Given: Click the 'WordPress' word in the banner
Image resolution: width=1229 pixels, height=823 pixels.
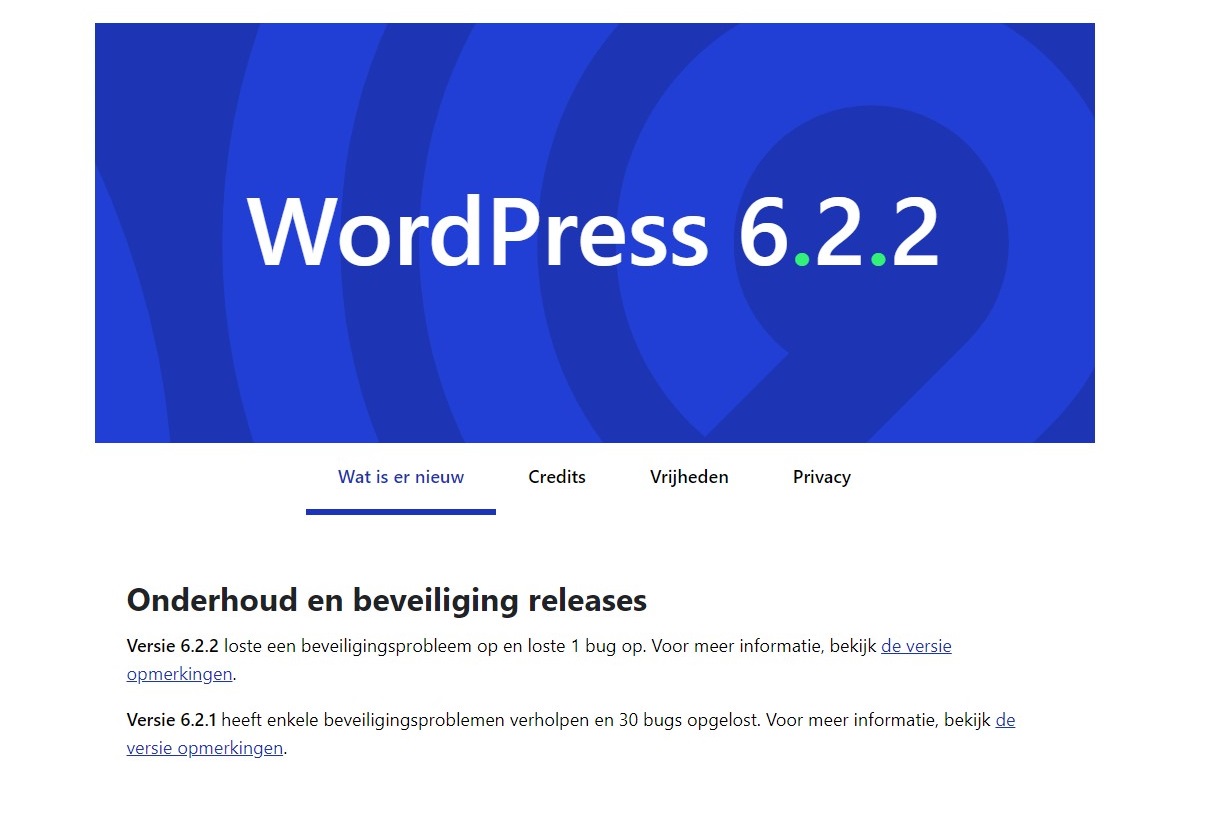Looking at the screenshot, I should point(478,232).
